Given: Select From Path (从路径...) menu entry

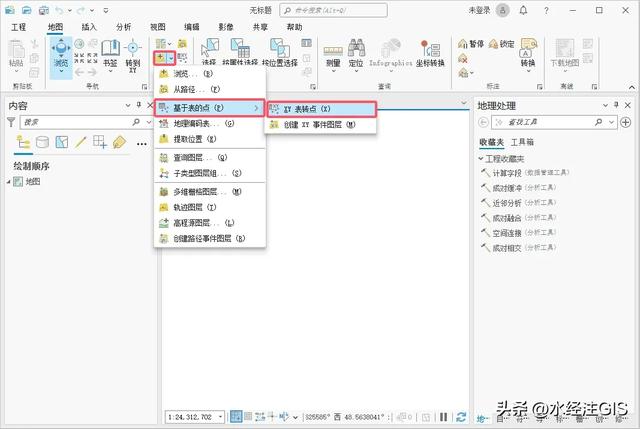Looking at the screenshot, I should (x=210, y=89).
